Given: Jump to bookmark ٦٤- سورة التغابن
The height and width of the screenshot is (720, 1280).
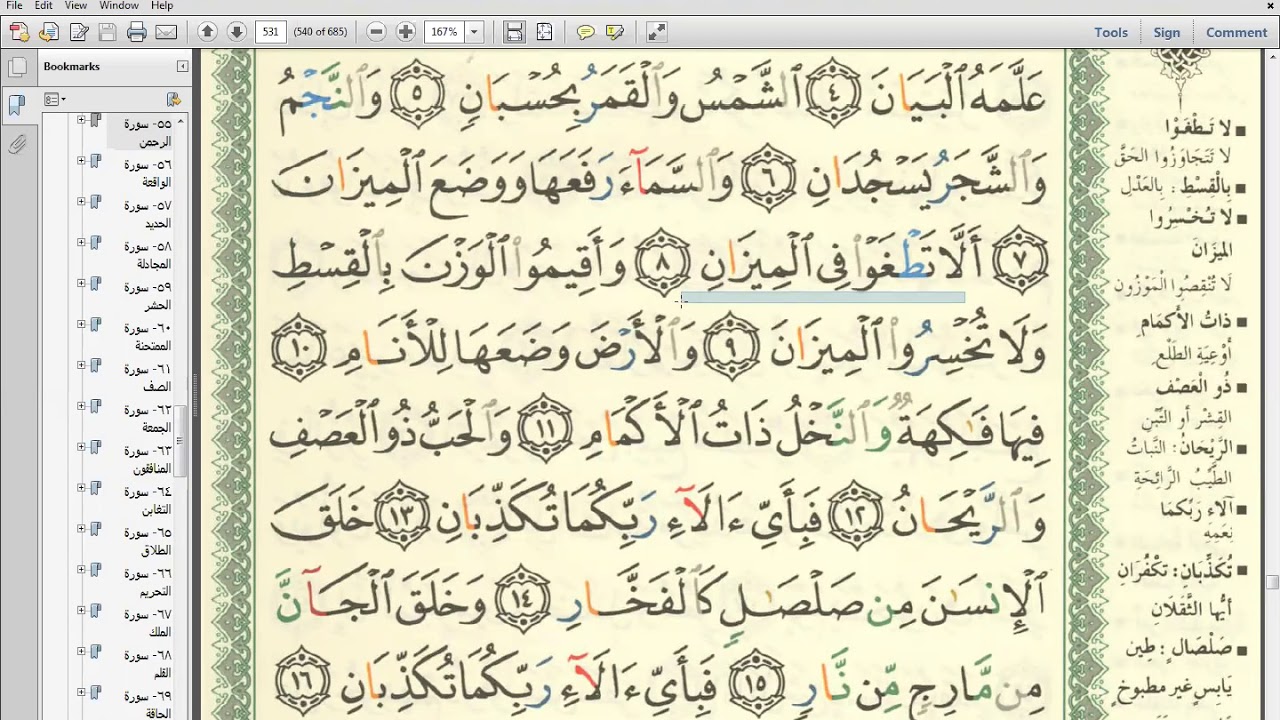Looking at the screenshot, I should click(x=147, y=501).
